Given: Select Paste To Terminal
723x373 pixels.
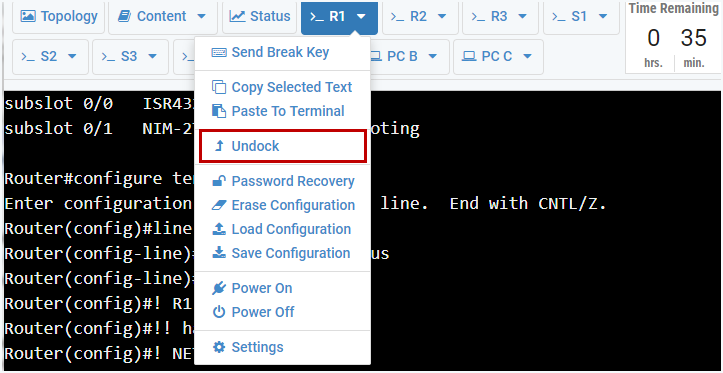Looking at the screenshot, I should (283, 111).
